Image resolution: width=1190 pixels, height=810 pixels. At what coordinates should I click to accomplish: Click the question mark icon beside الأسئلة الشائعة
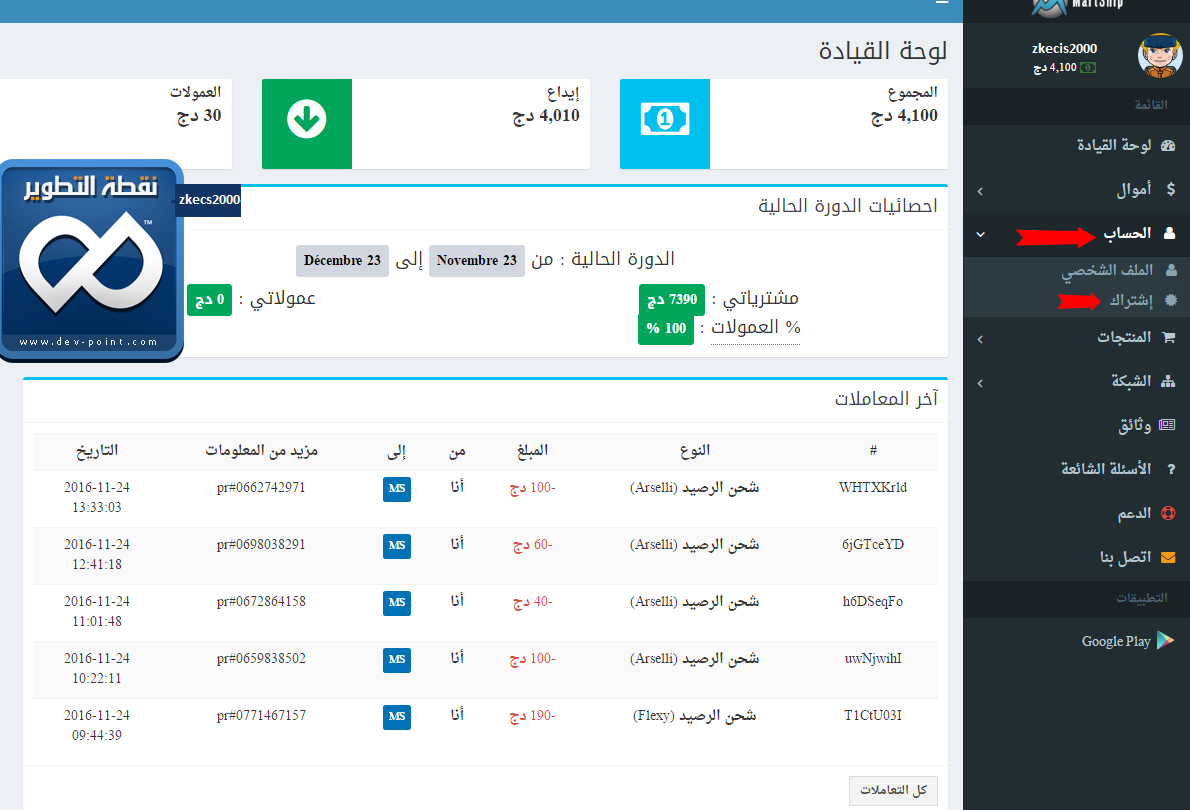point(1171,469)
